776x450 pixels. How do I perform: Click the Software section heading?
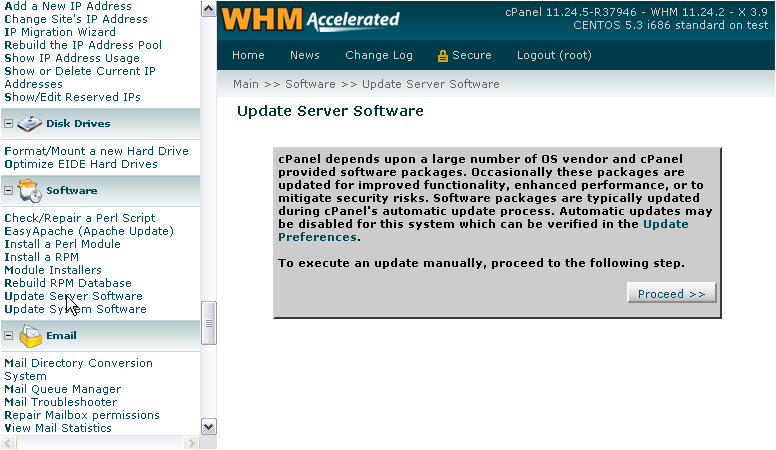click(72, 191)
